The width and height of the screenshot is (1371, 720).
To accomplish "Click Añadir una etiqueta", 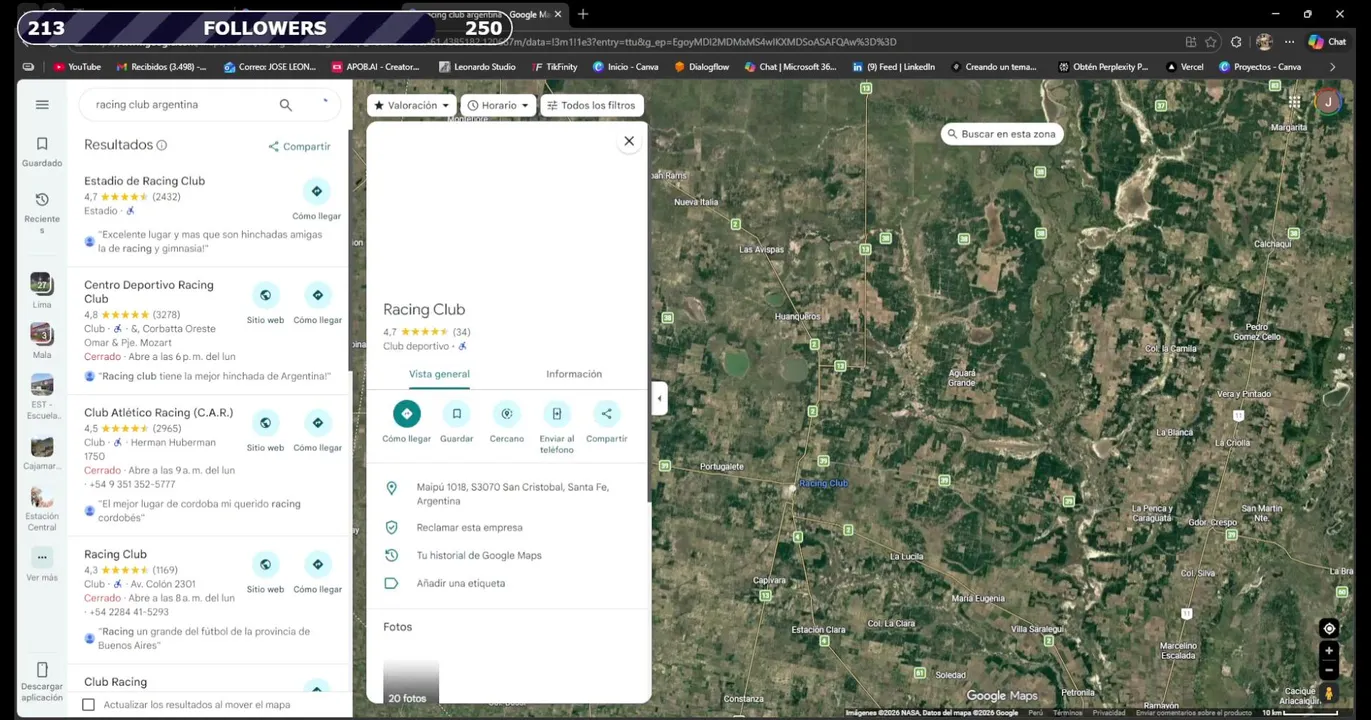I will (x=508, y=583).
